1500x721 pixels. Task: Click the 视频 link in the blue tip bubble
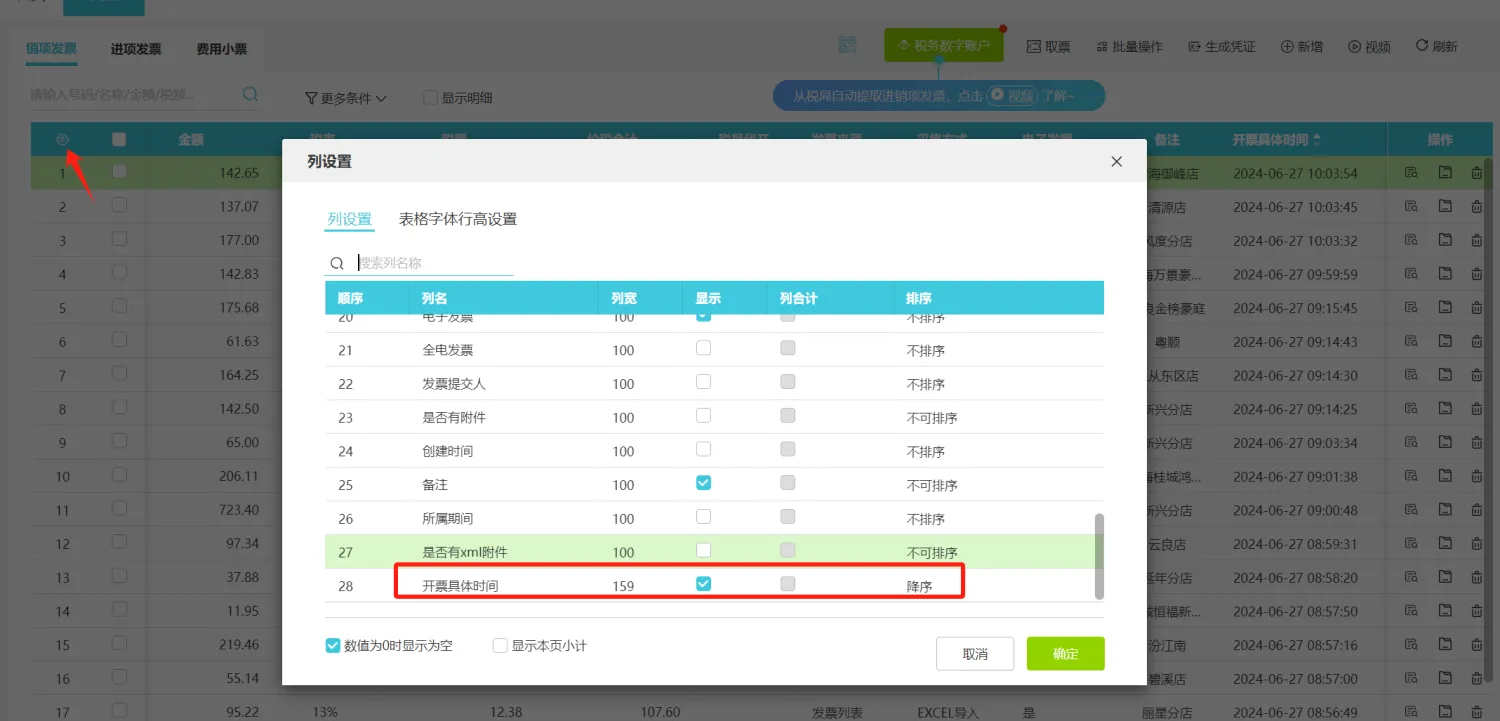[x=1010, y=96]
